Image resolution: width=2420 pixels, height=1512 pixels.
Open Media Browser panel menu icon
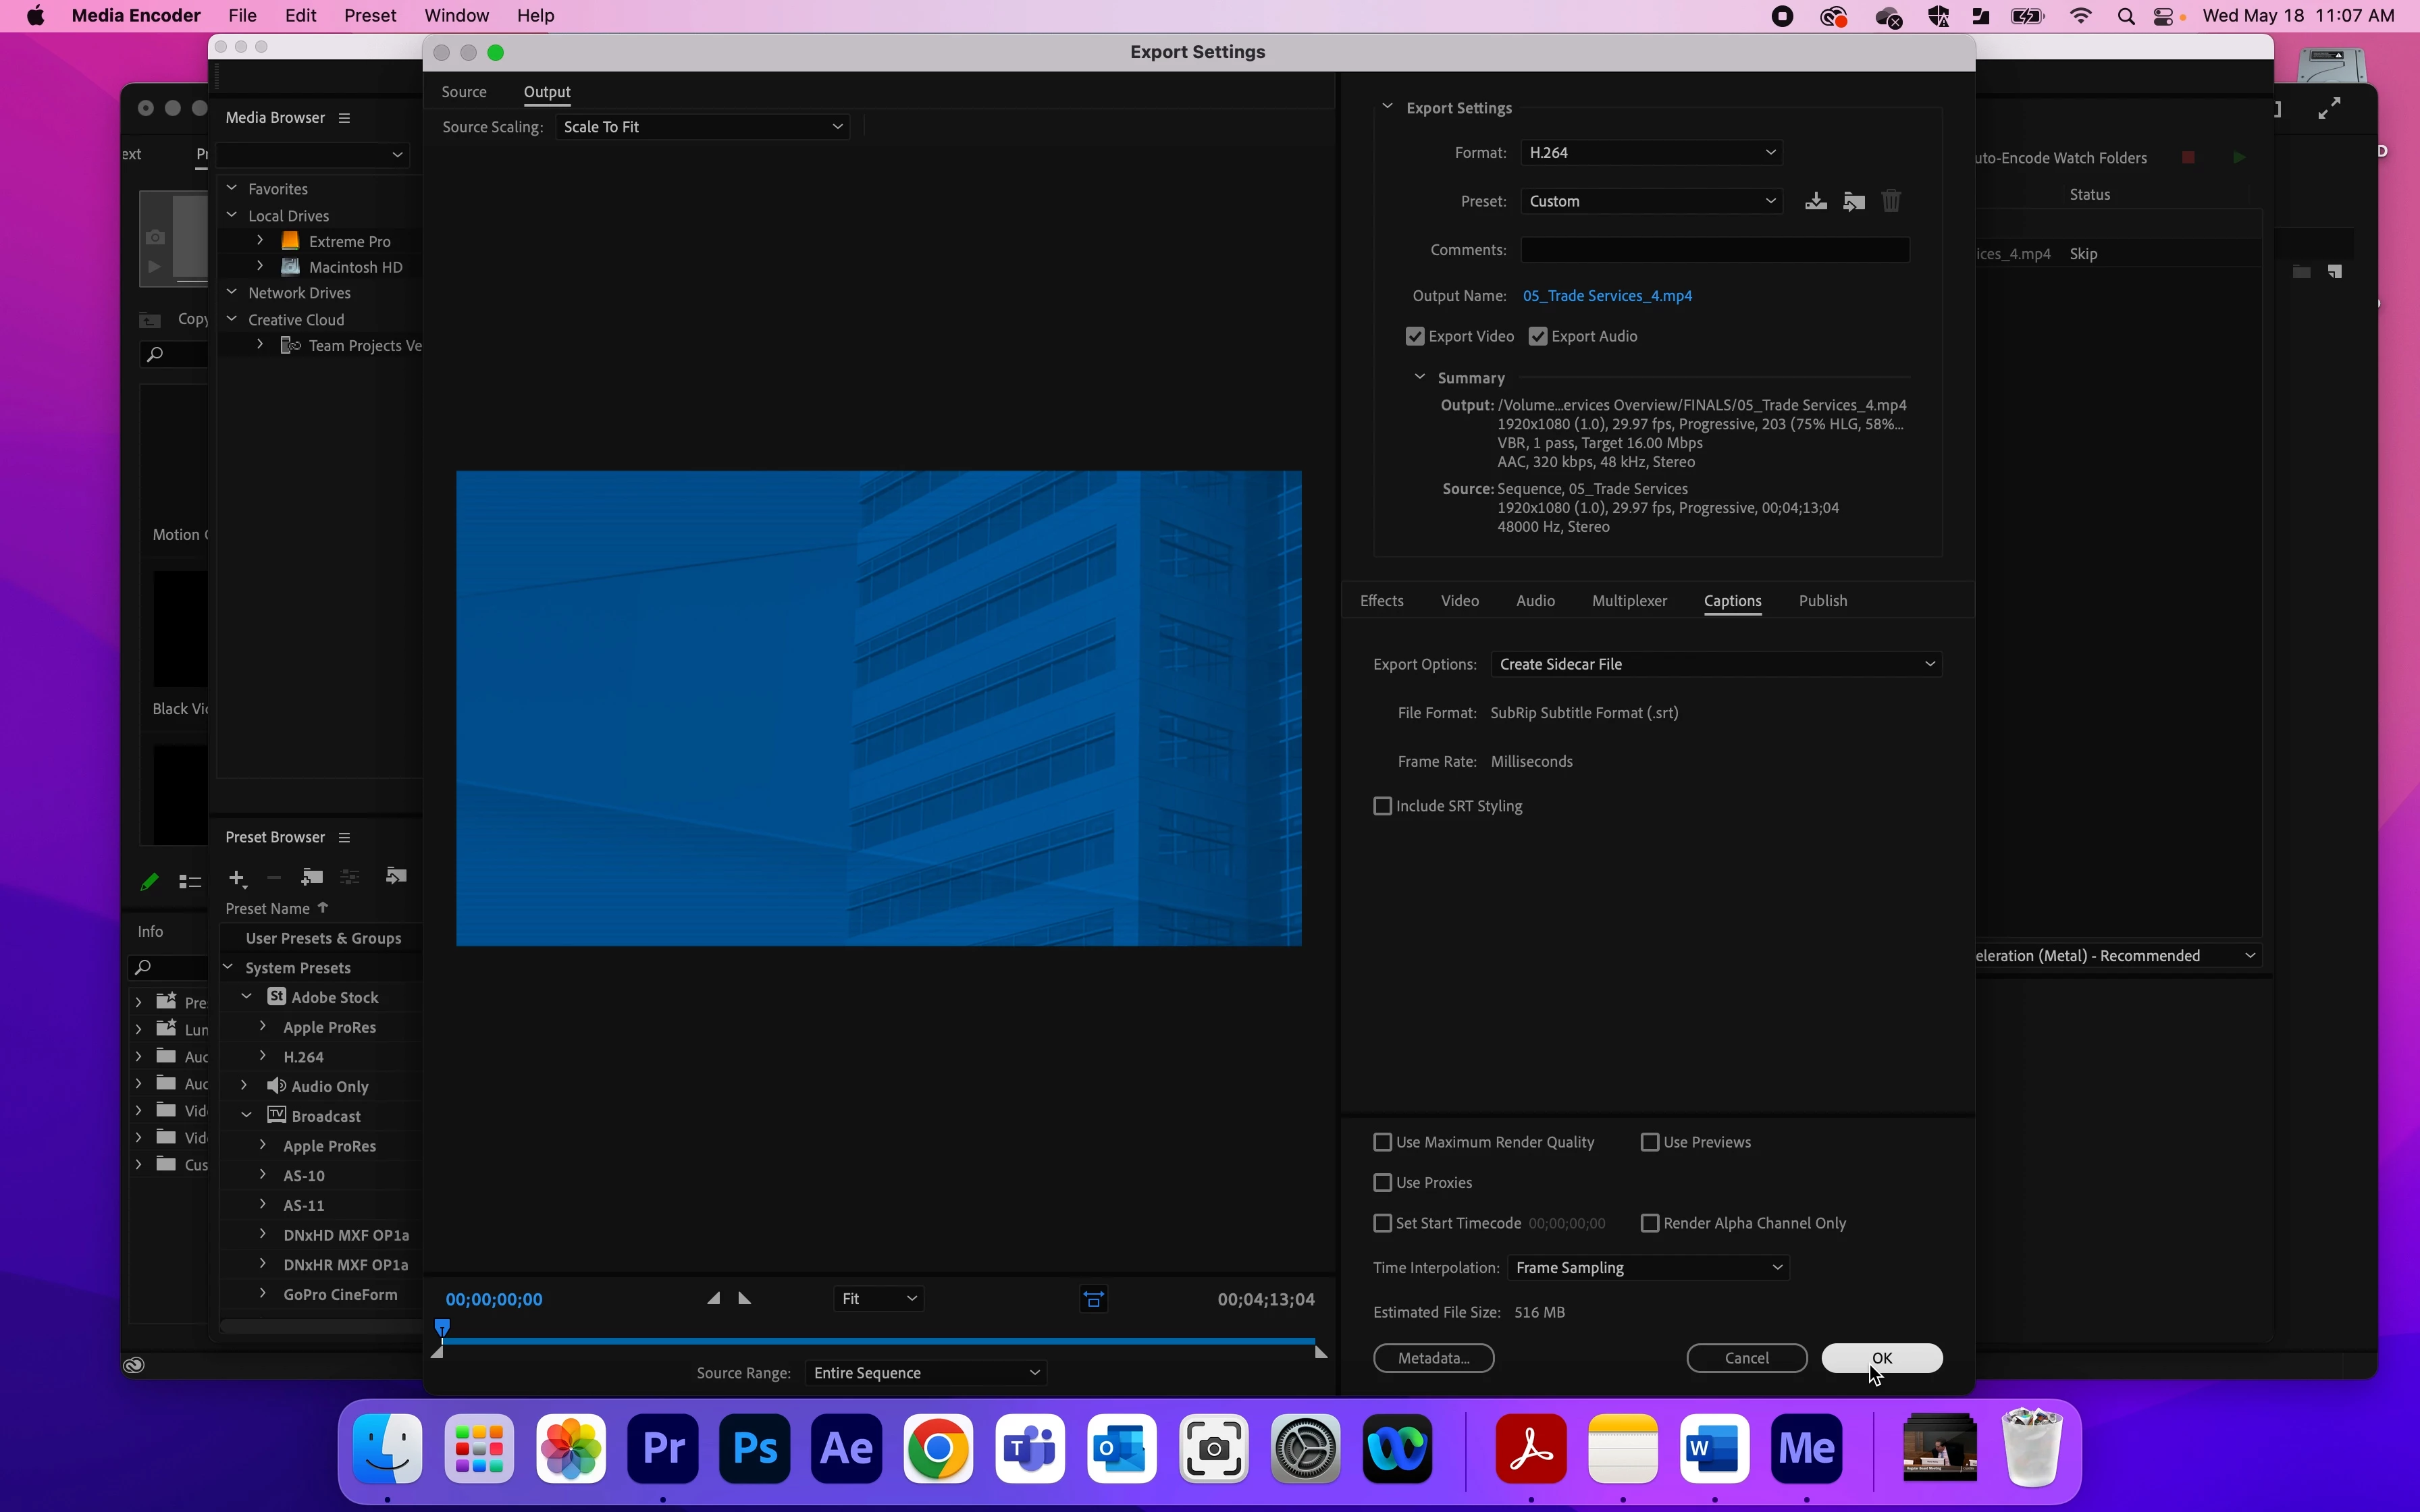pyautogui.click(x=344, y=118)
